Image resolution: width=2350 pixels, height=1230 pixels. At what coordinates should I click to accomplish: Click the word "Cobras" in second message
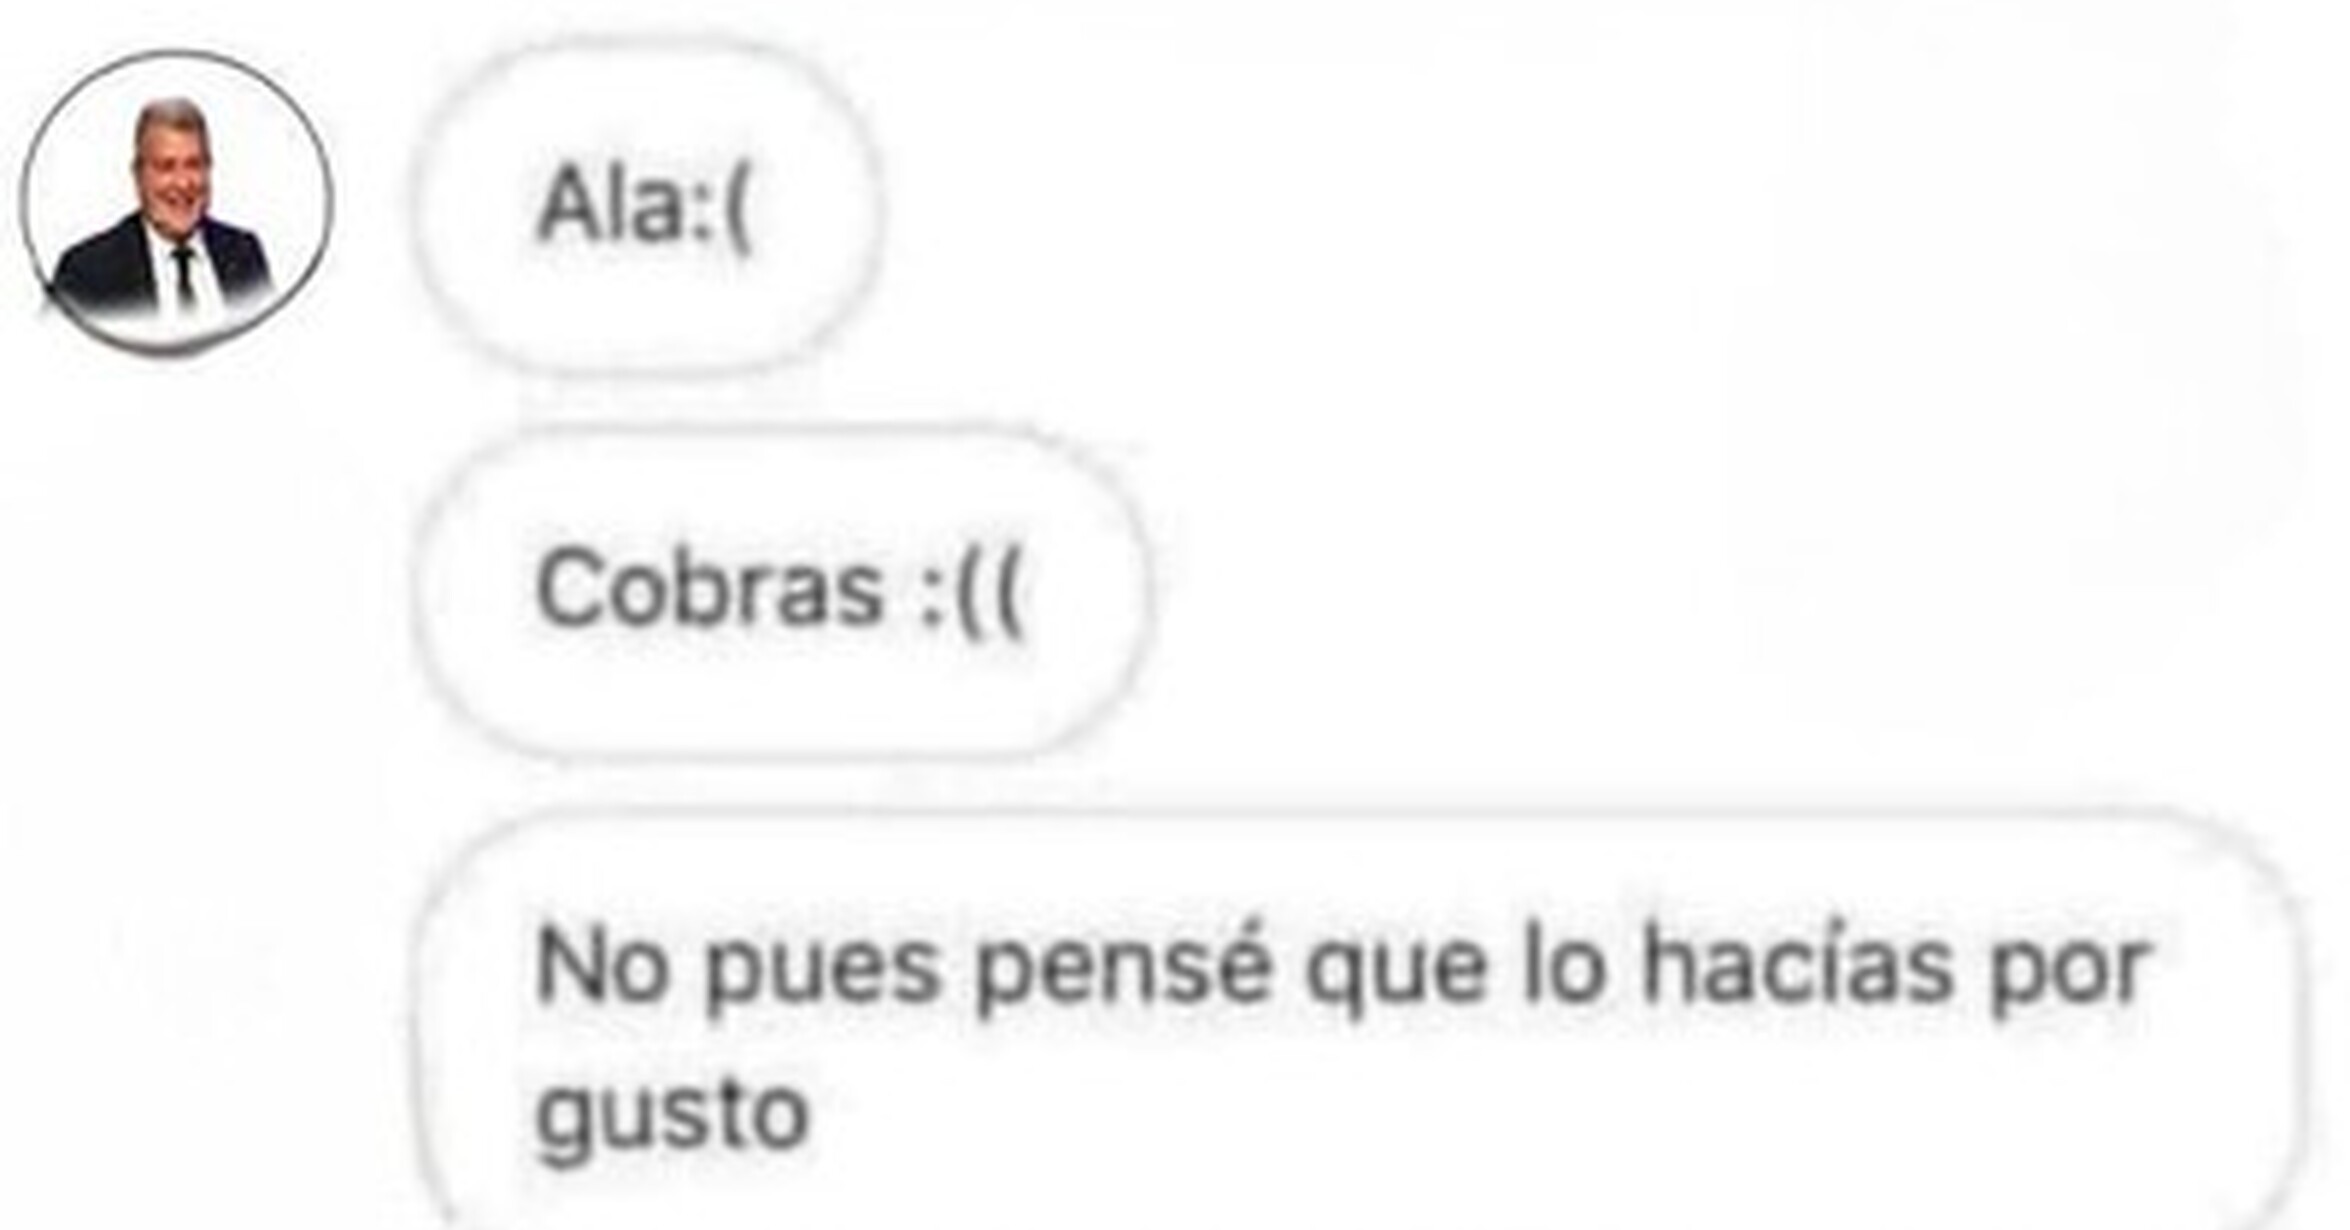(709, 589)
